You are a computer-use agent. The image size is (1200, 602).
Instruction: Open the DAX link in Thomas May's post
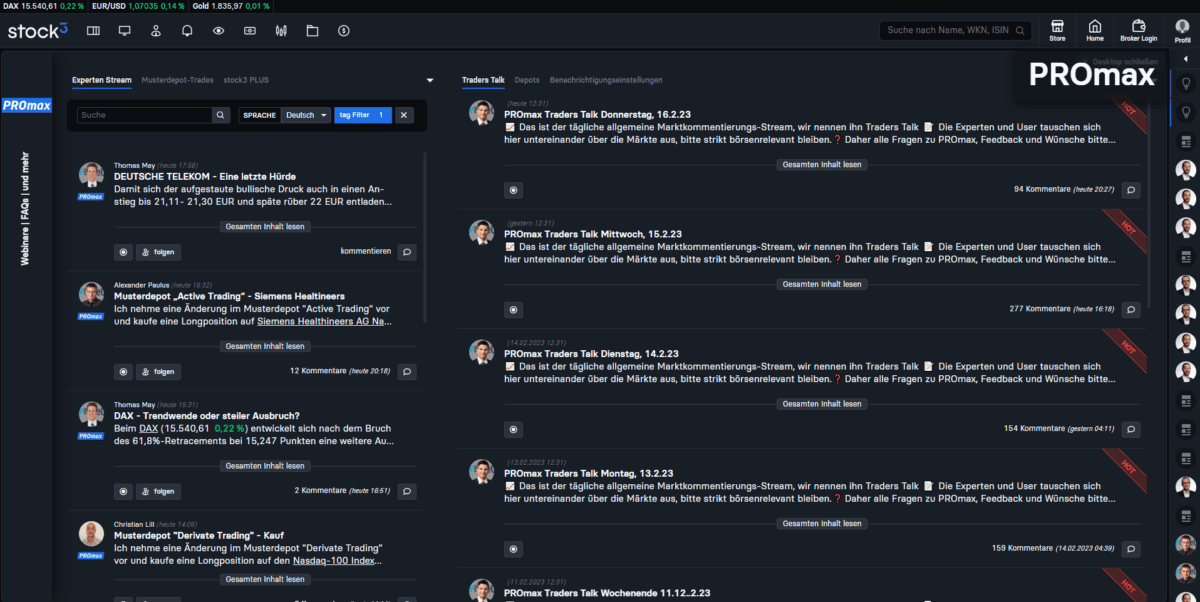tap(148, 427)
